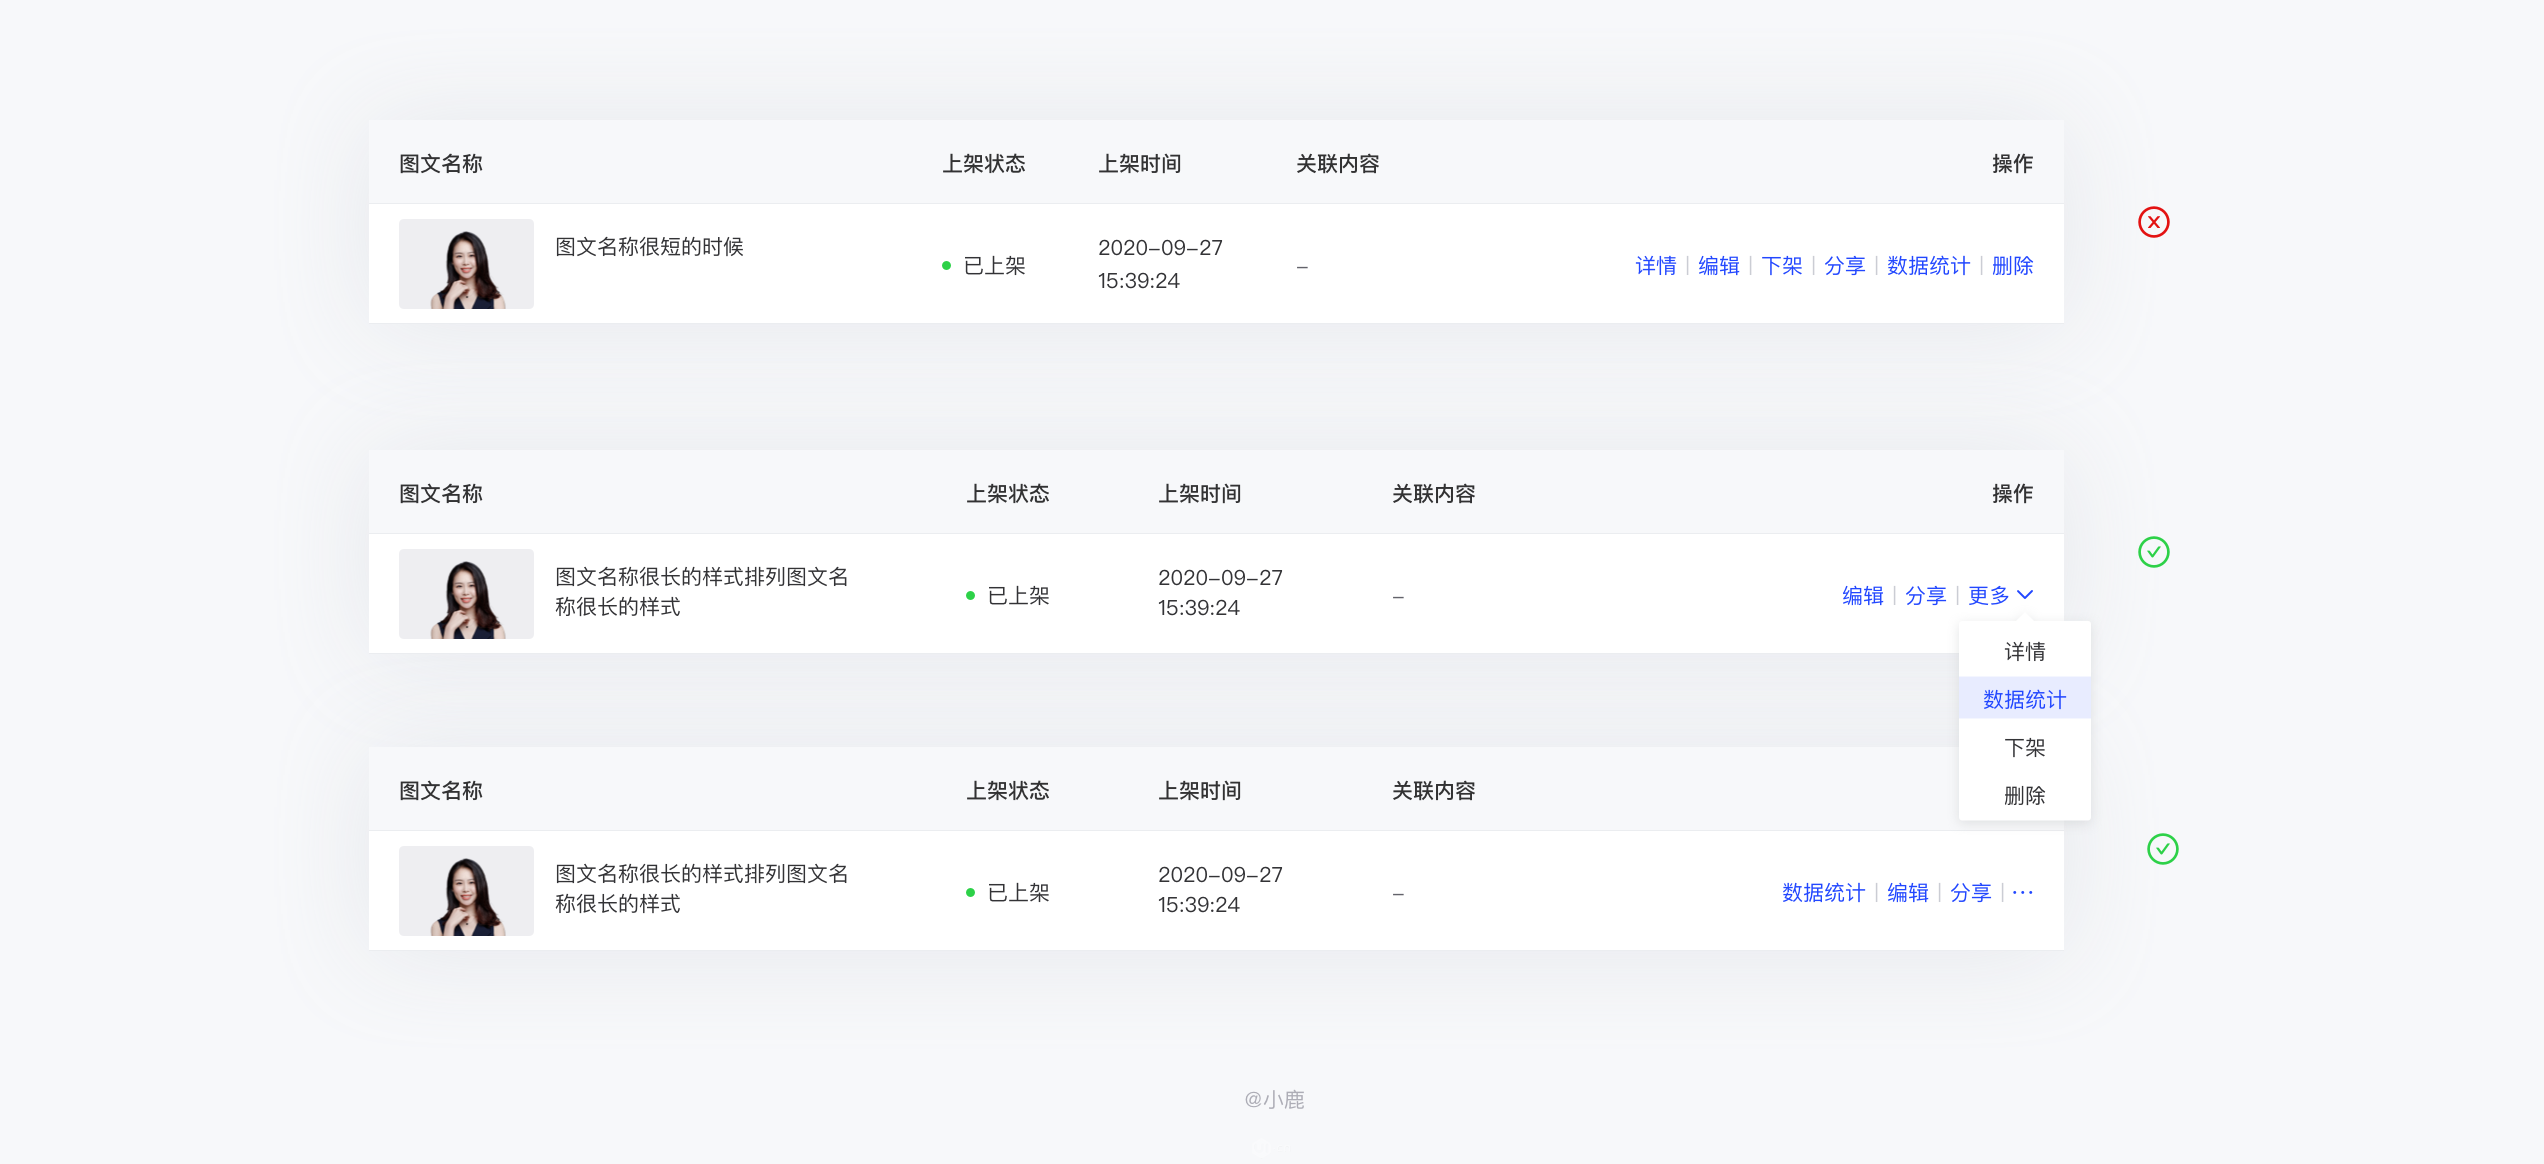2544x1164 pixels.
Task: Select 下架 from the dropdown menu
Action: (x=2024, y=747)
